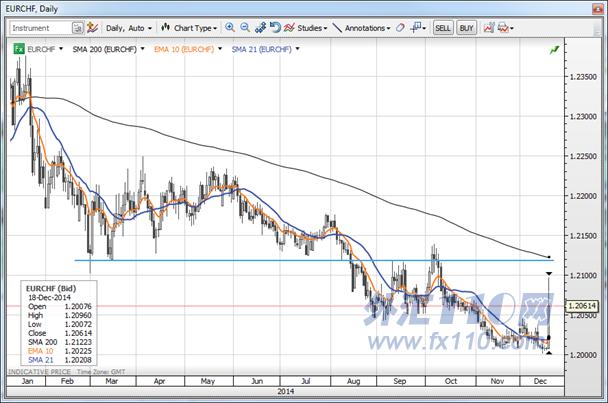Click the 1.23500 price axis label
Screen dimensions: 608x403
583,77
